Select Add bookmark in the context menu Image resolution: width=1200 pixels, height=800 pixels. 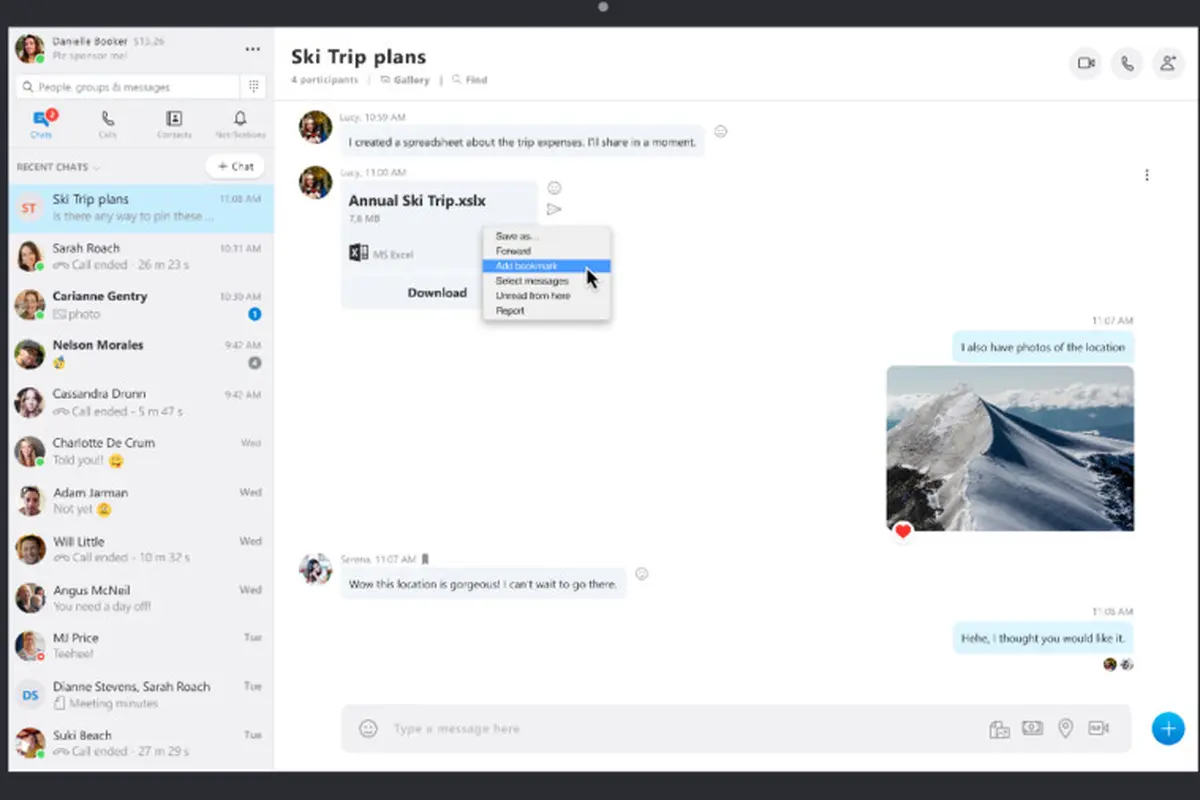[x=546, y=266]
